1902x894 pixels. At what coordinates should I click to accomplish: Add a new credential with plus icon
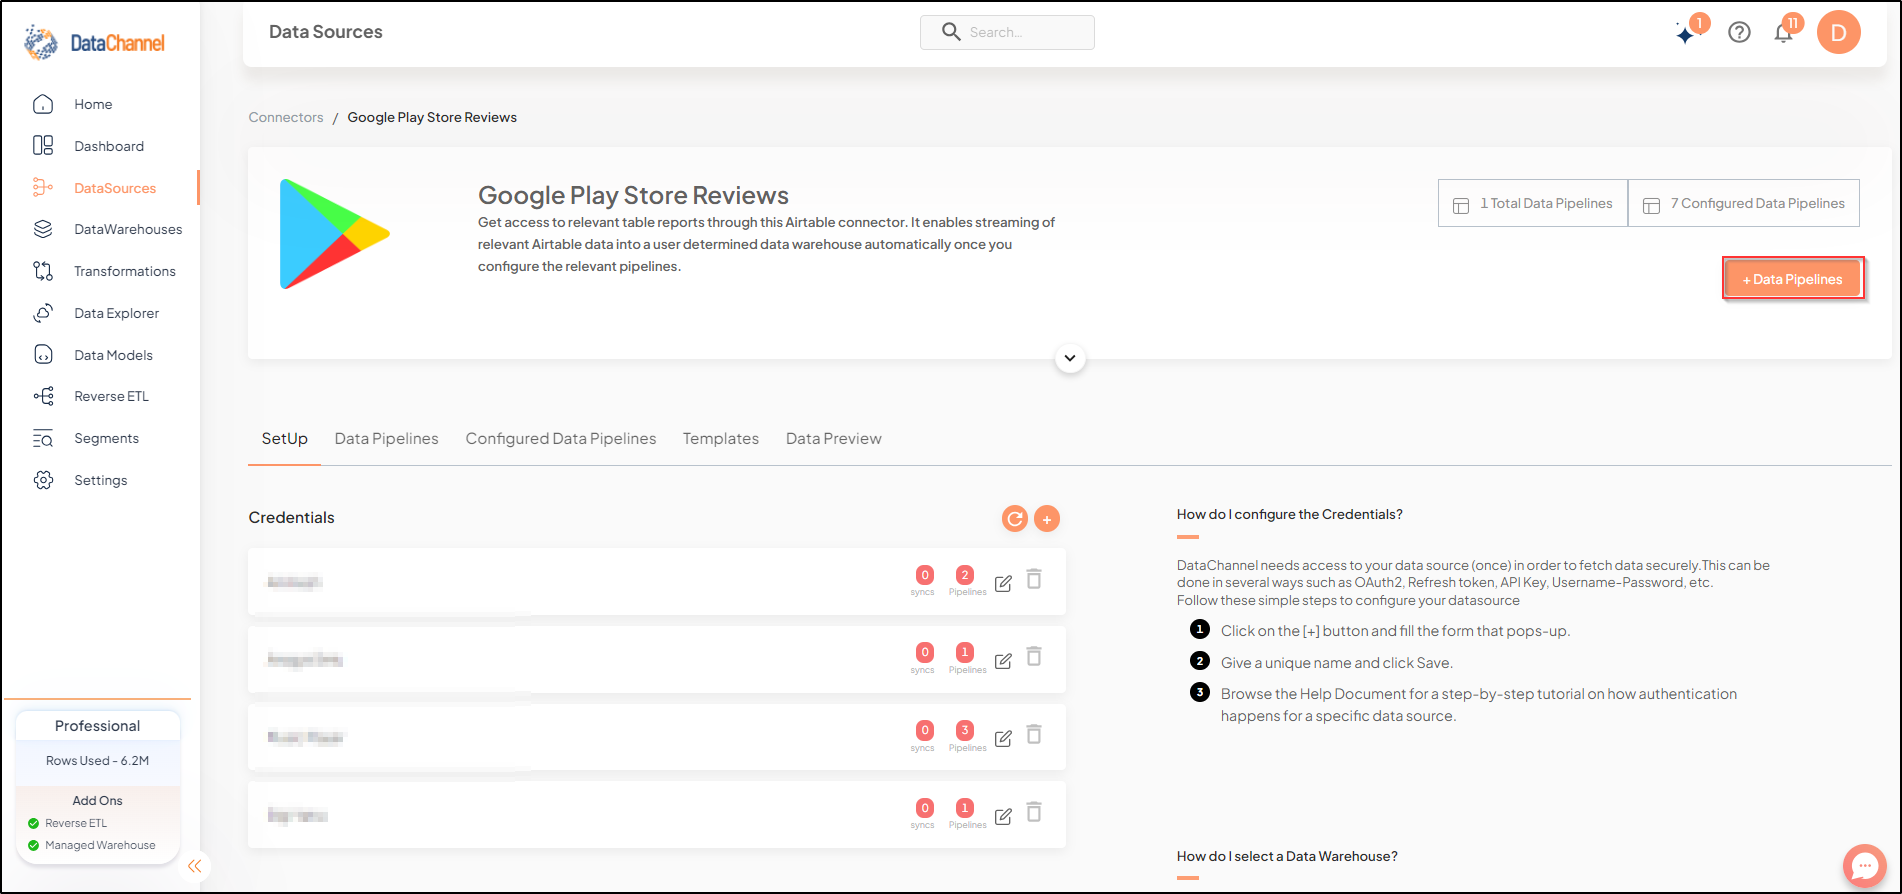coord(1047,518)
